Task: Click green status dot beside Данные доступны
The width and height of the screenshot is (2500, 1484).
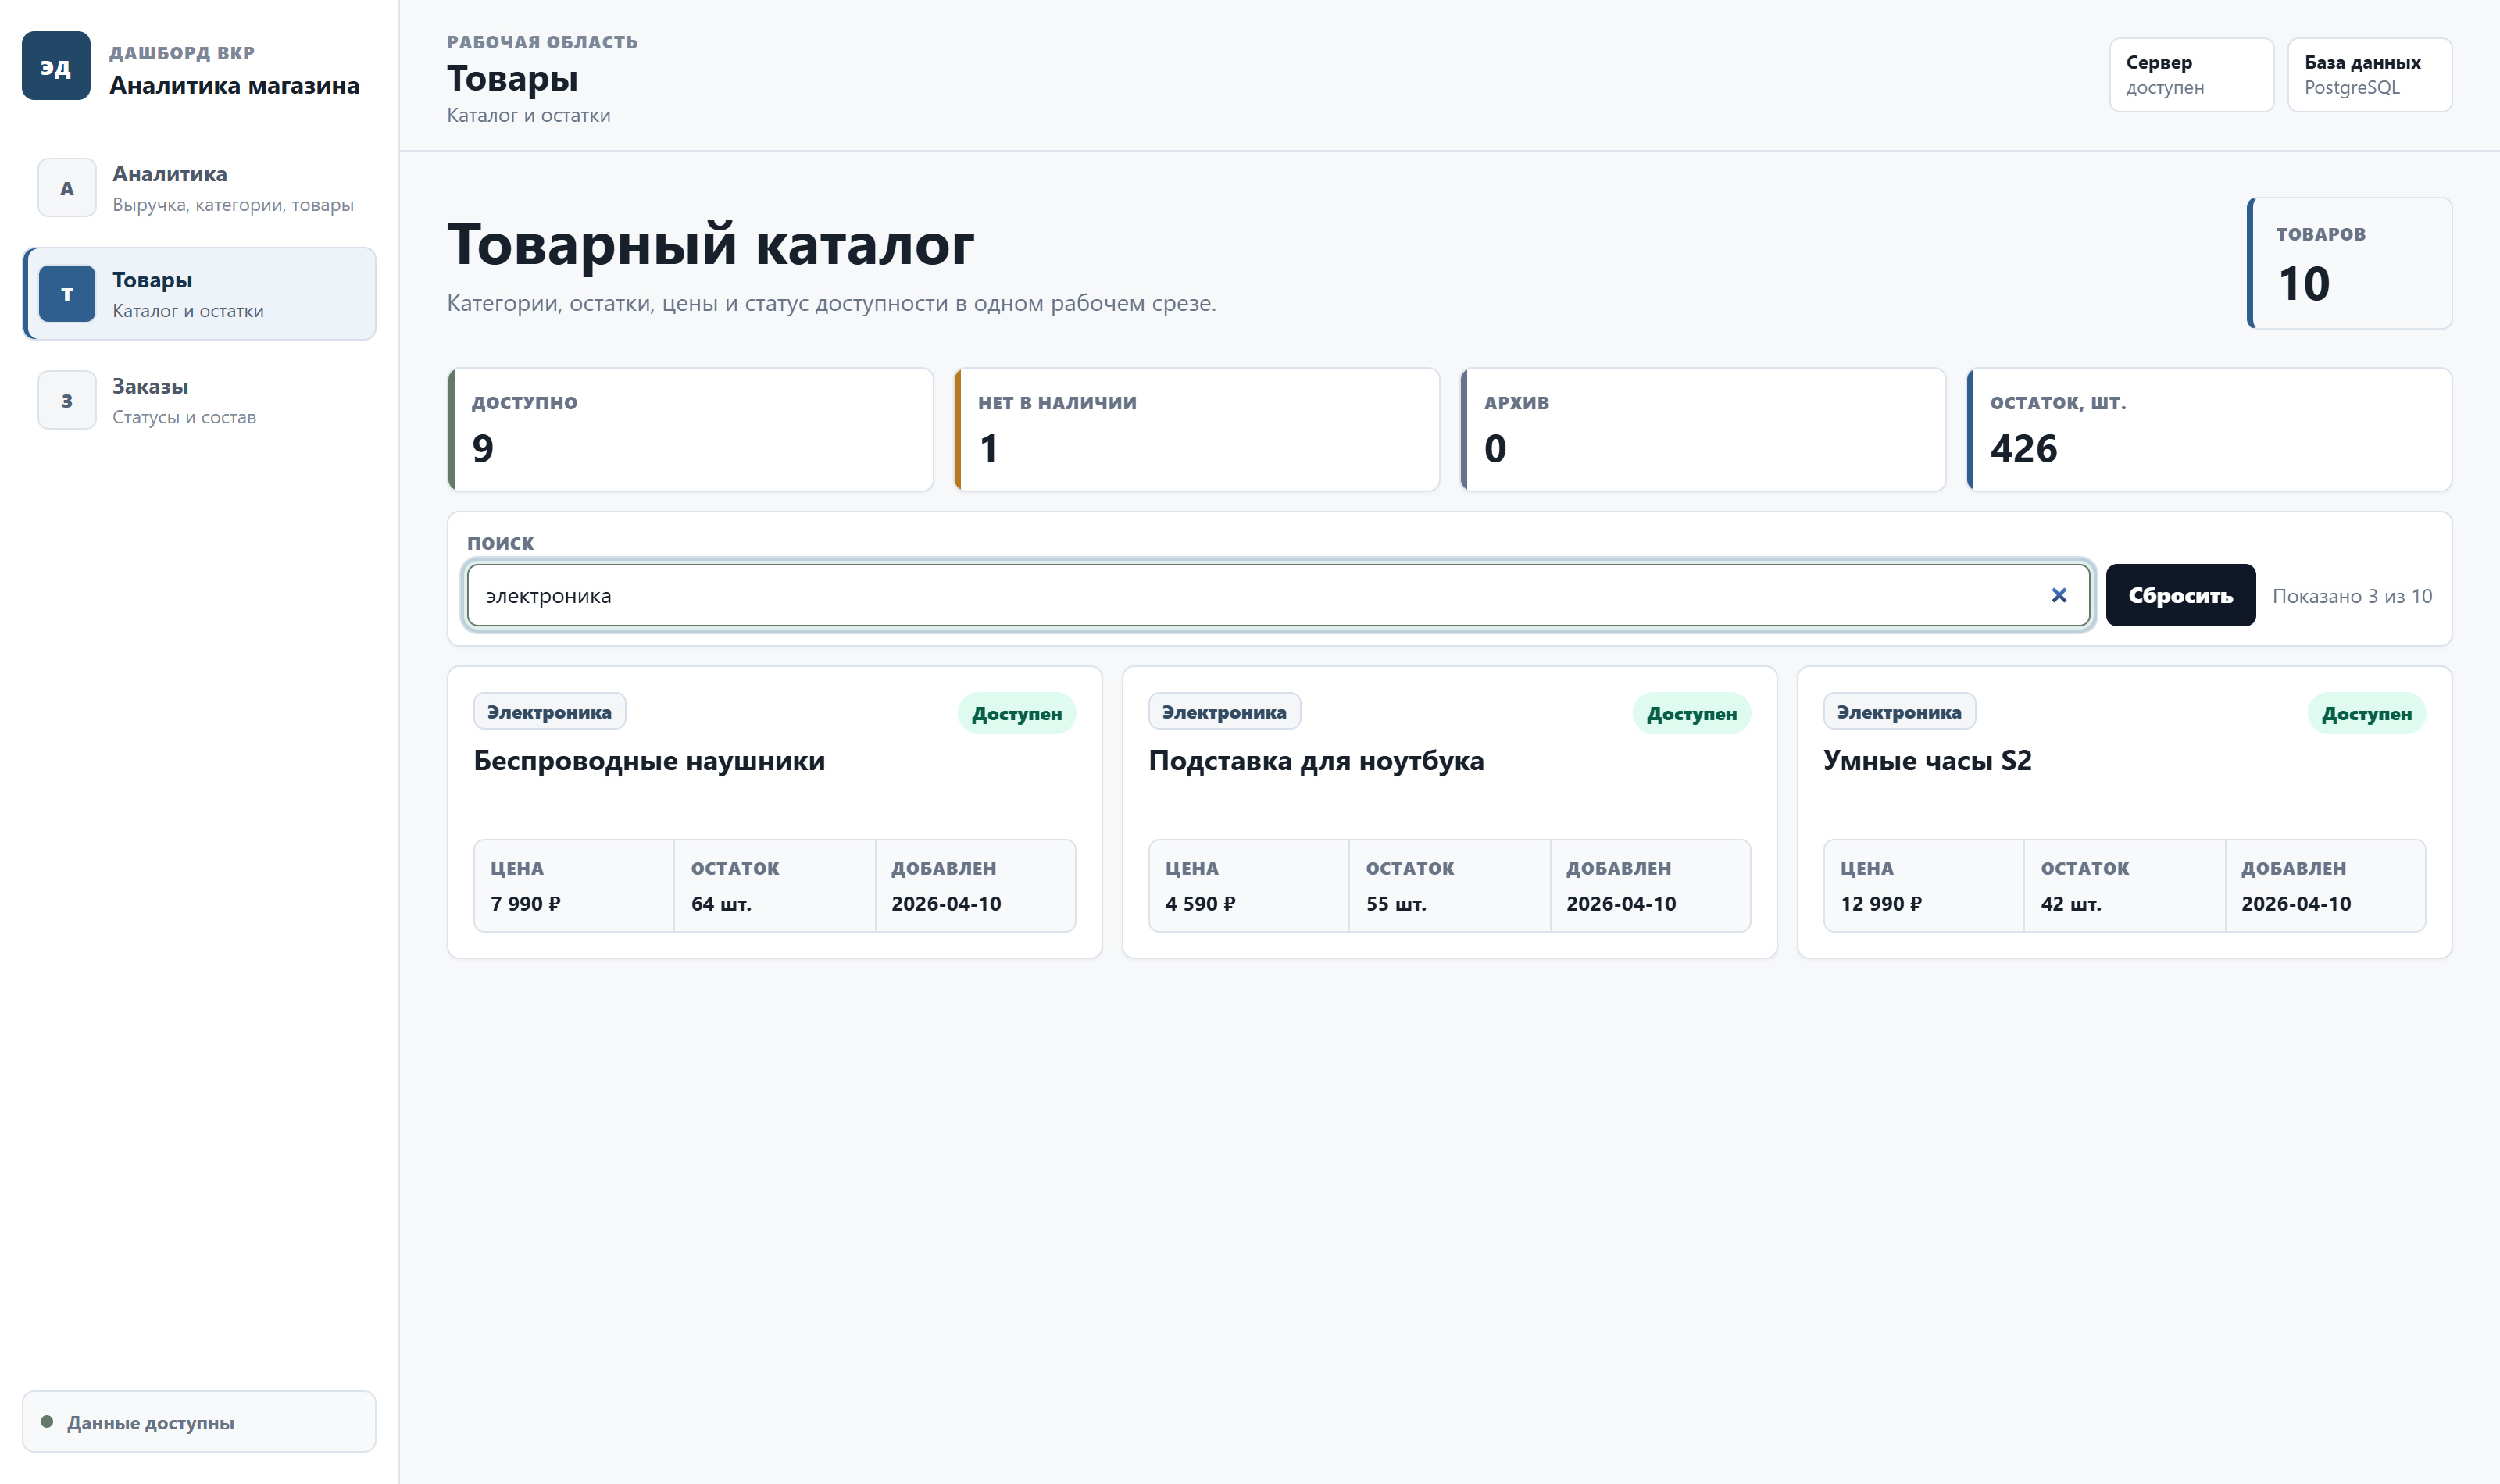Action: pos(47,1421)
